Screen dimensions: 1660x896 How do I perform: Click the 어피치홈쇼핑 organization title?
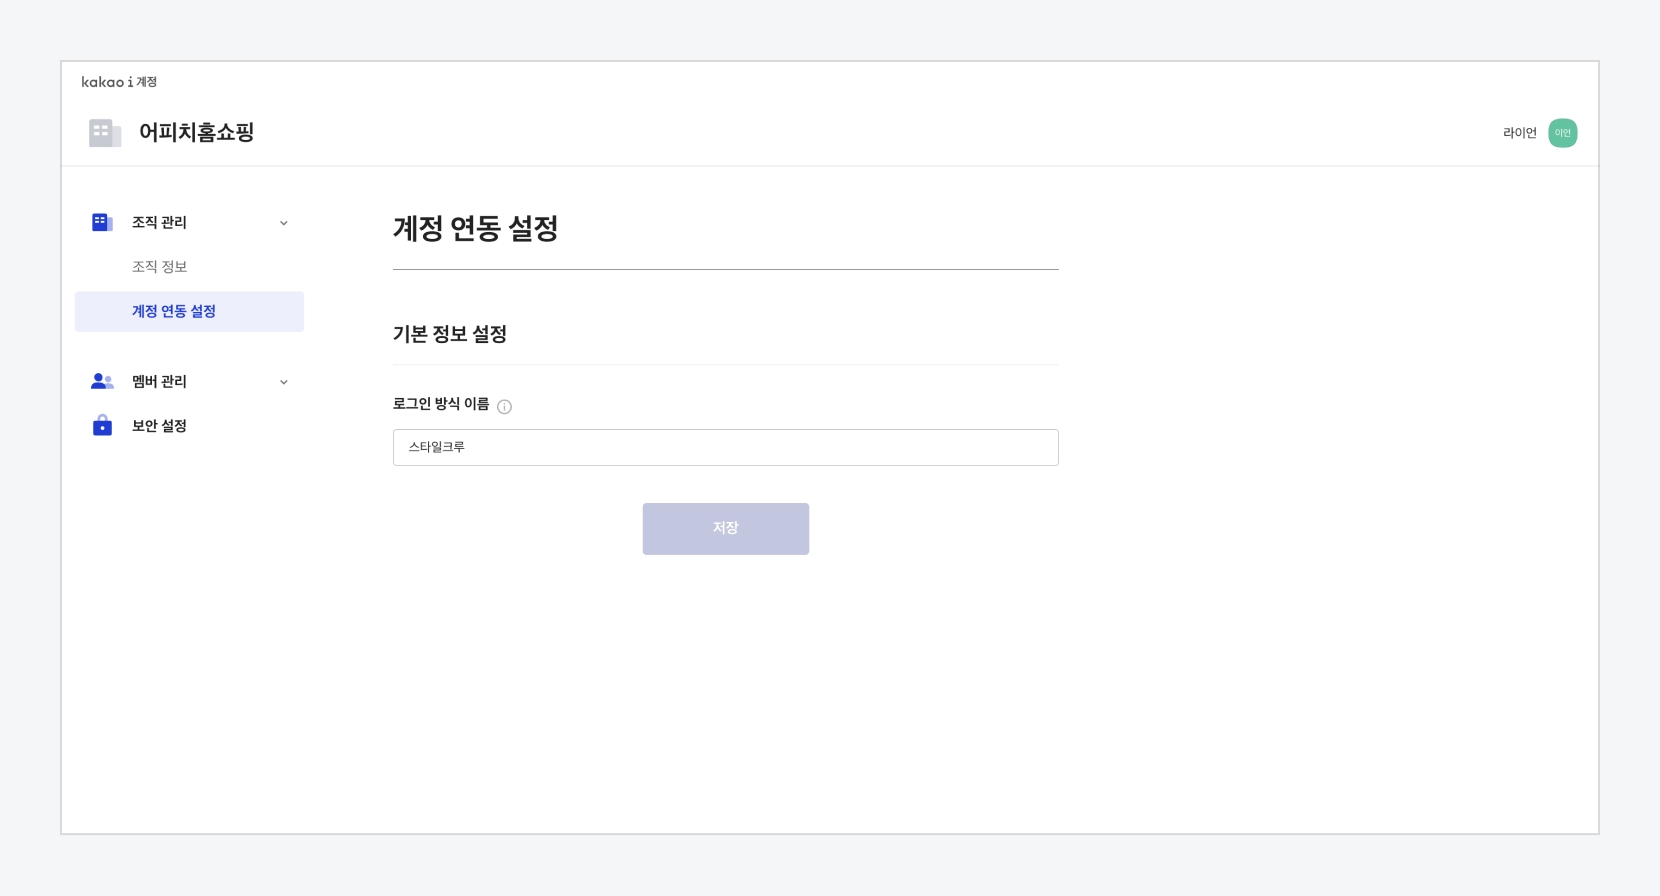196,132
